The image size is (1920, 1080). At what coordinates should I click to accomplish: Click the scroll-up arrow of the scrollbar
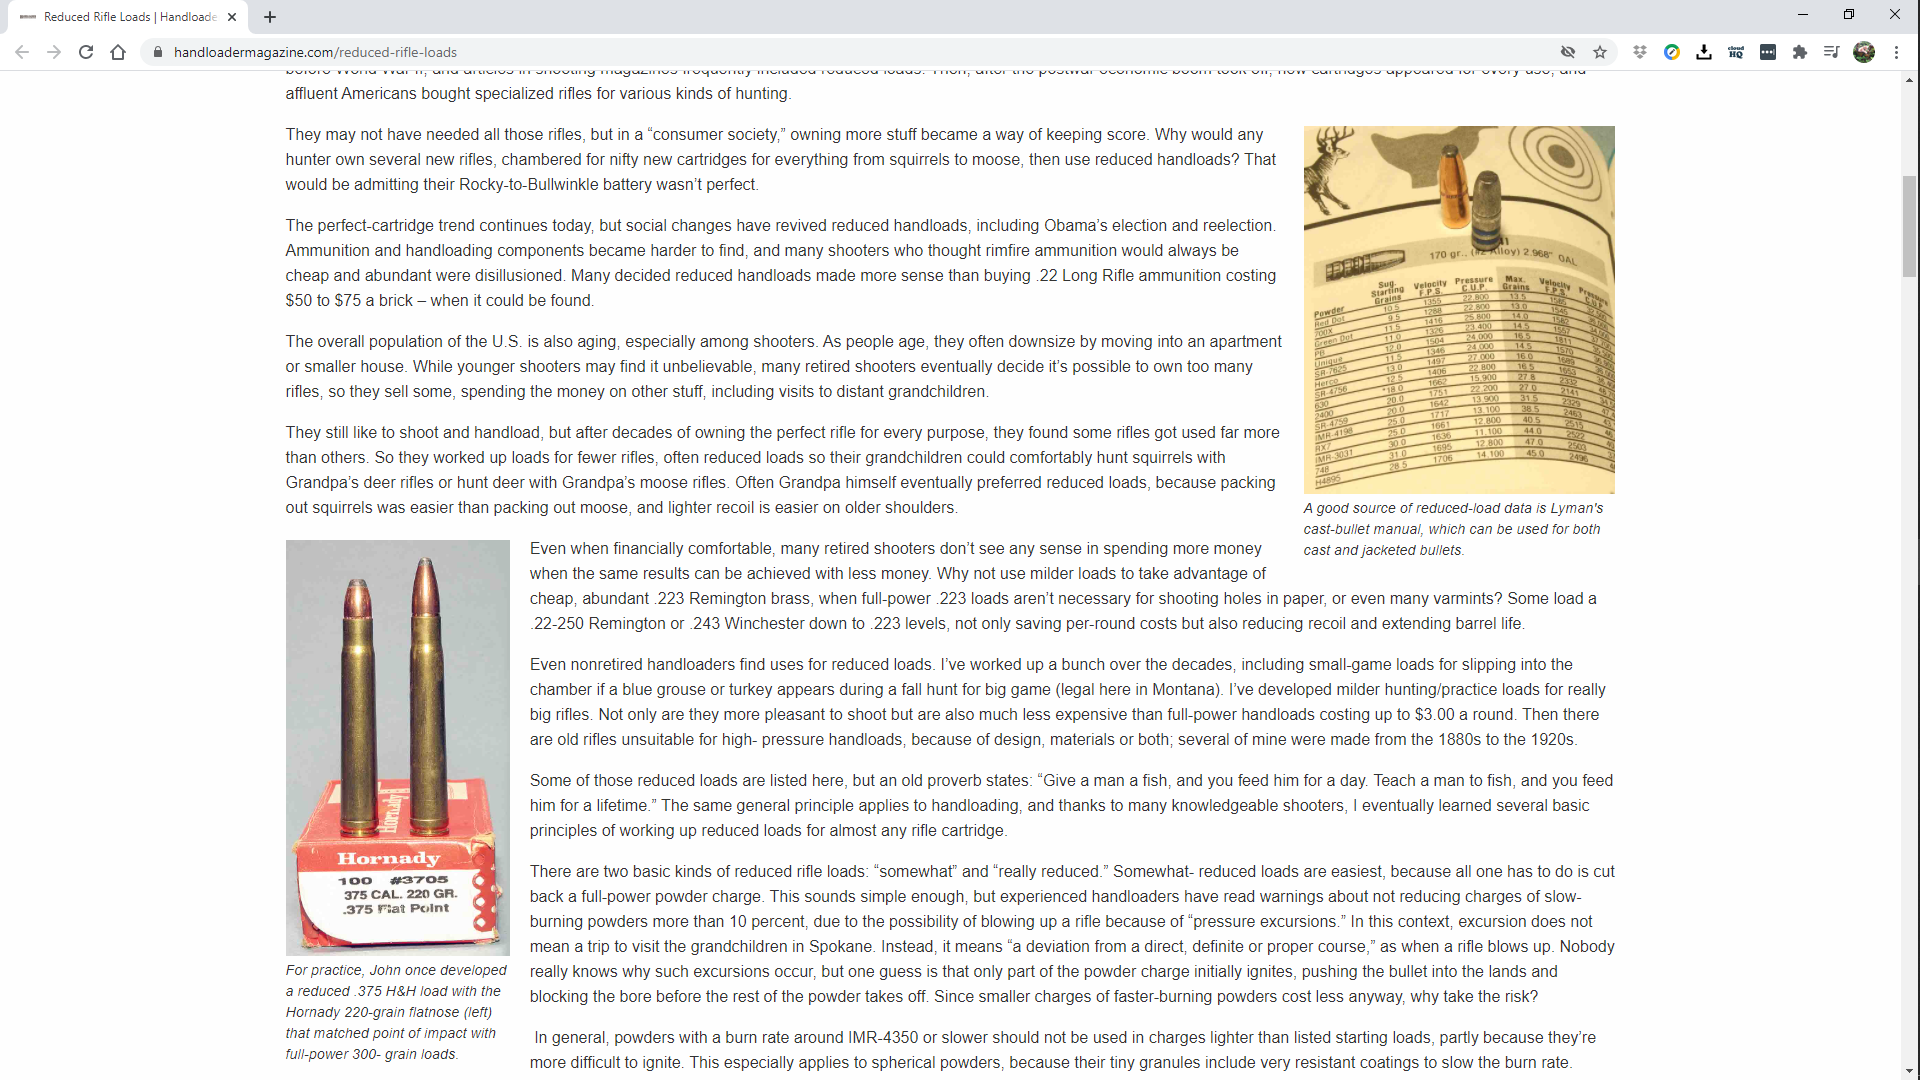click(x=1910, y=80)
